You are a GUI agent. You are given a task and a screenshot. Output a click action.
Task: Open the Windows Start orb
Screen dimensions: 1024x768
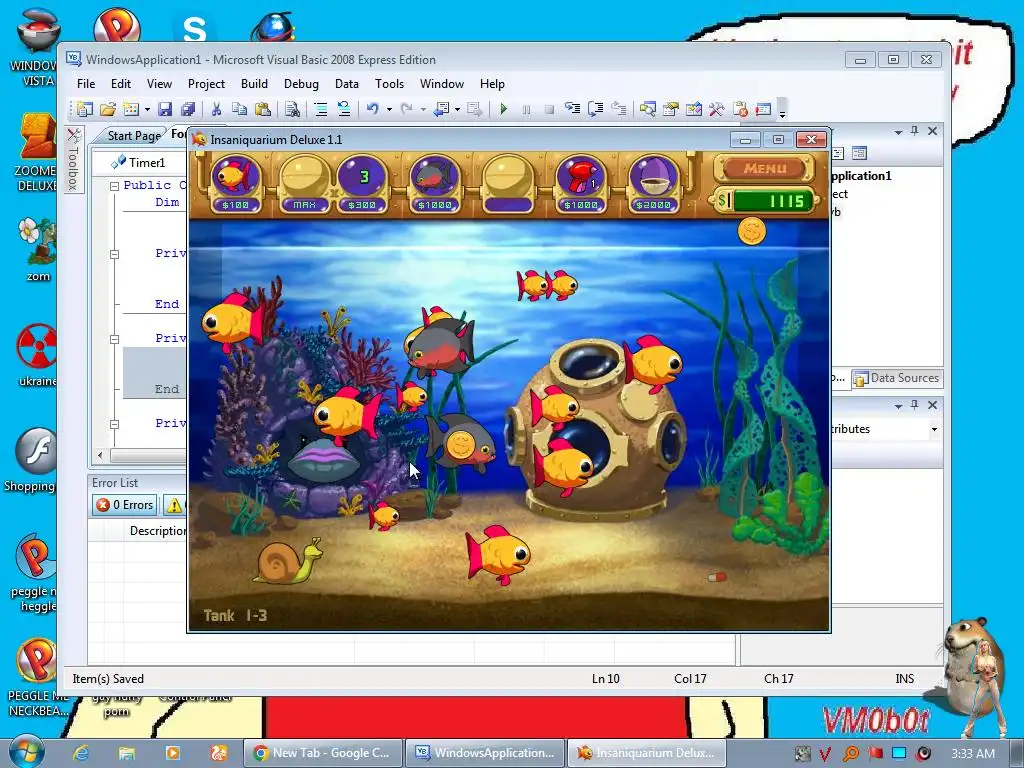[x=26, y=752]
